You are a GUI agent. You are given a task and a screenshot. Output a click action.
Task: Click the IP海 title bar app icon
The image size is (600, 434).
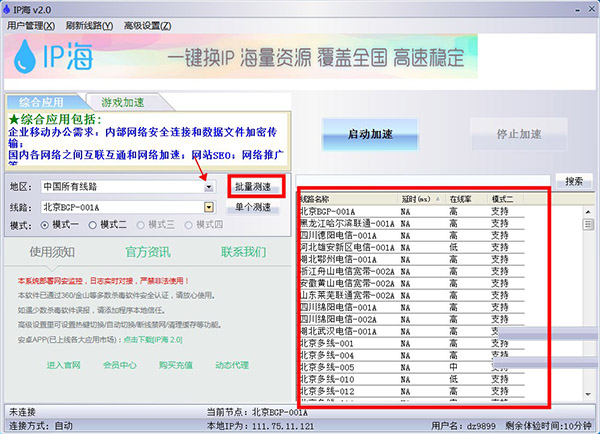pos(6,10)
